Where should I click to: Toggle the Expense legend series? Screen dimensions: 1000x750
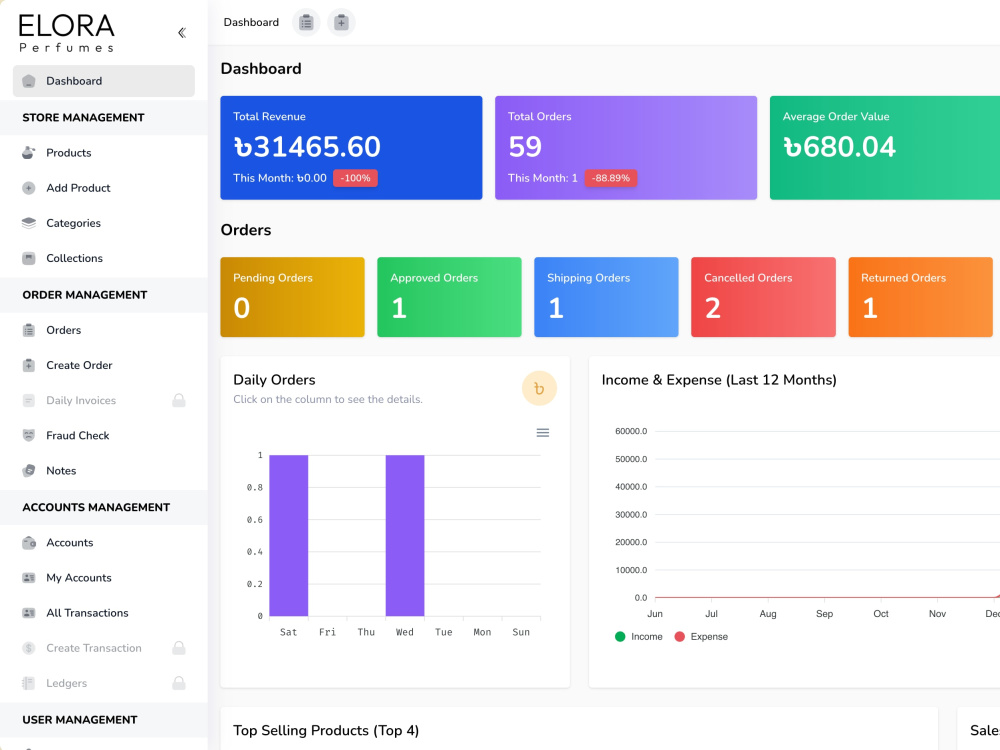(x=701, y=636)
